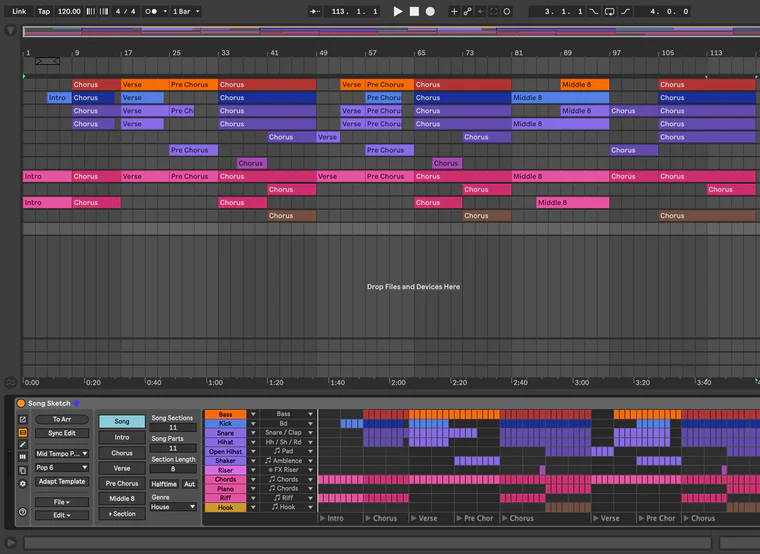Click the pop-out icon in Song Sketch
760x554 pixels.
pyautogui.click(x=22, y=419)
